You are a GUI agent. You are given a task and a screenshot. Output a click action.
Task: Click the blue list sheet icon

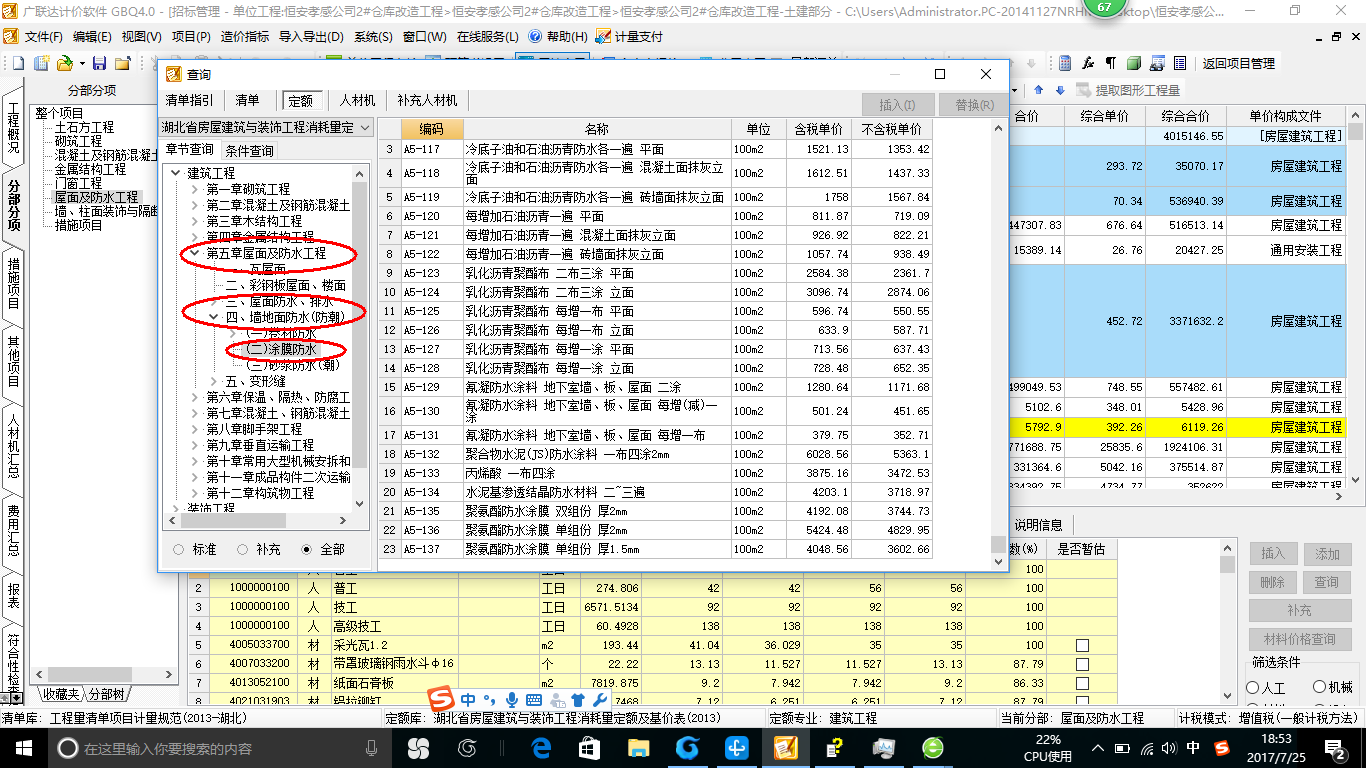pyautogui.click(x=1180, y=63)
